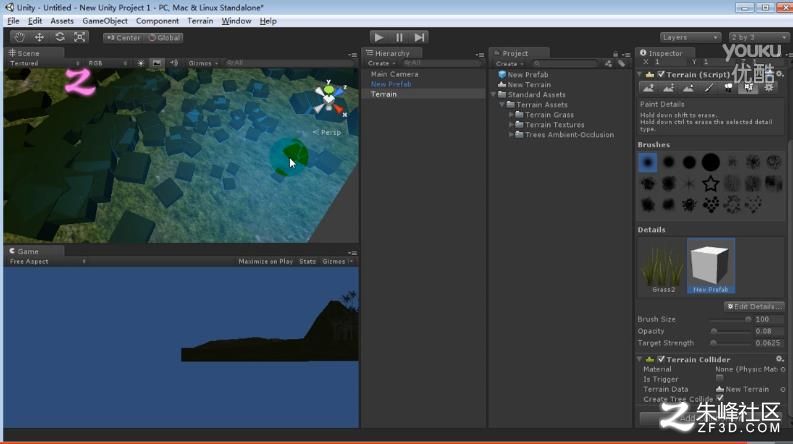Screen dimensions: 793x444
Task: Open the Window menu
Action: click(236, 21)
